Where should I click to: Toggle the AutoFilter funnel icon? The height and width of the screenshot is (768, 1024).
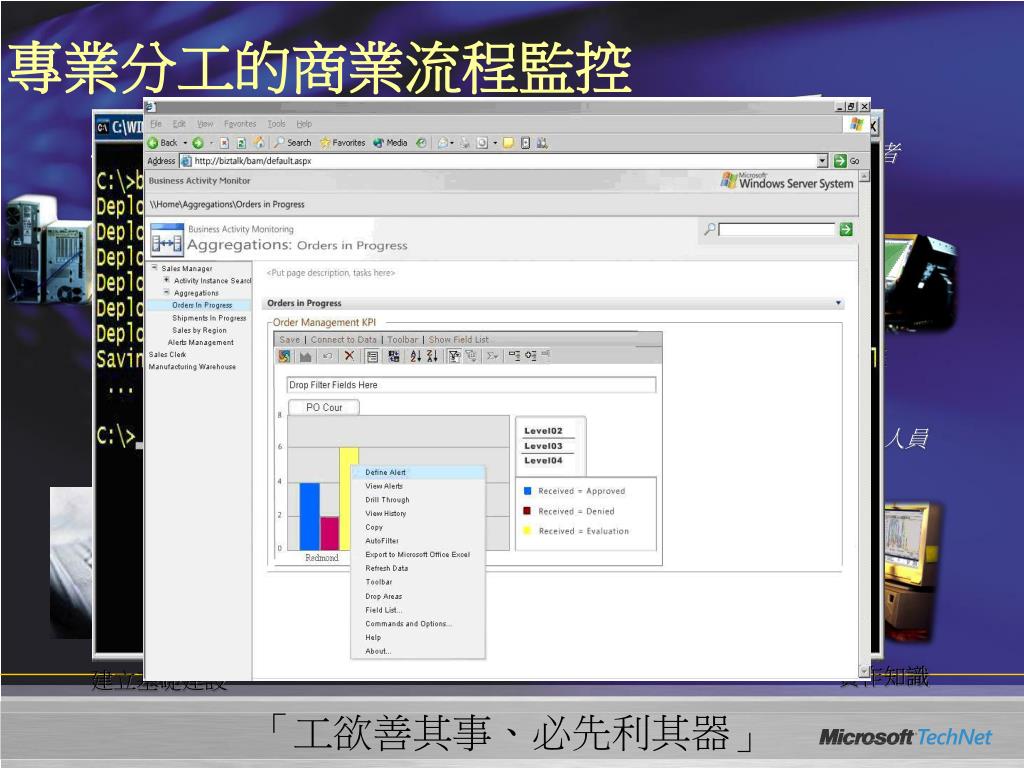[455, 356]
